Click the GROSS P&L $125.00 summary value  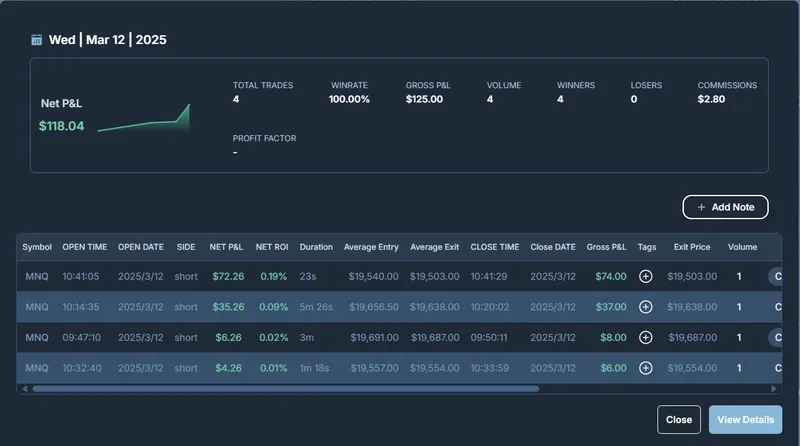(424, 99)
